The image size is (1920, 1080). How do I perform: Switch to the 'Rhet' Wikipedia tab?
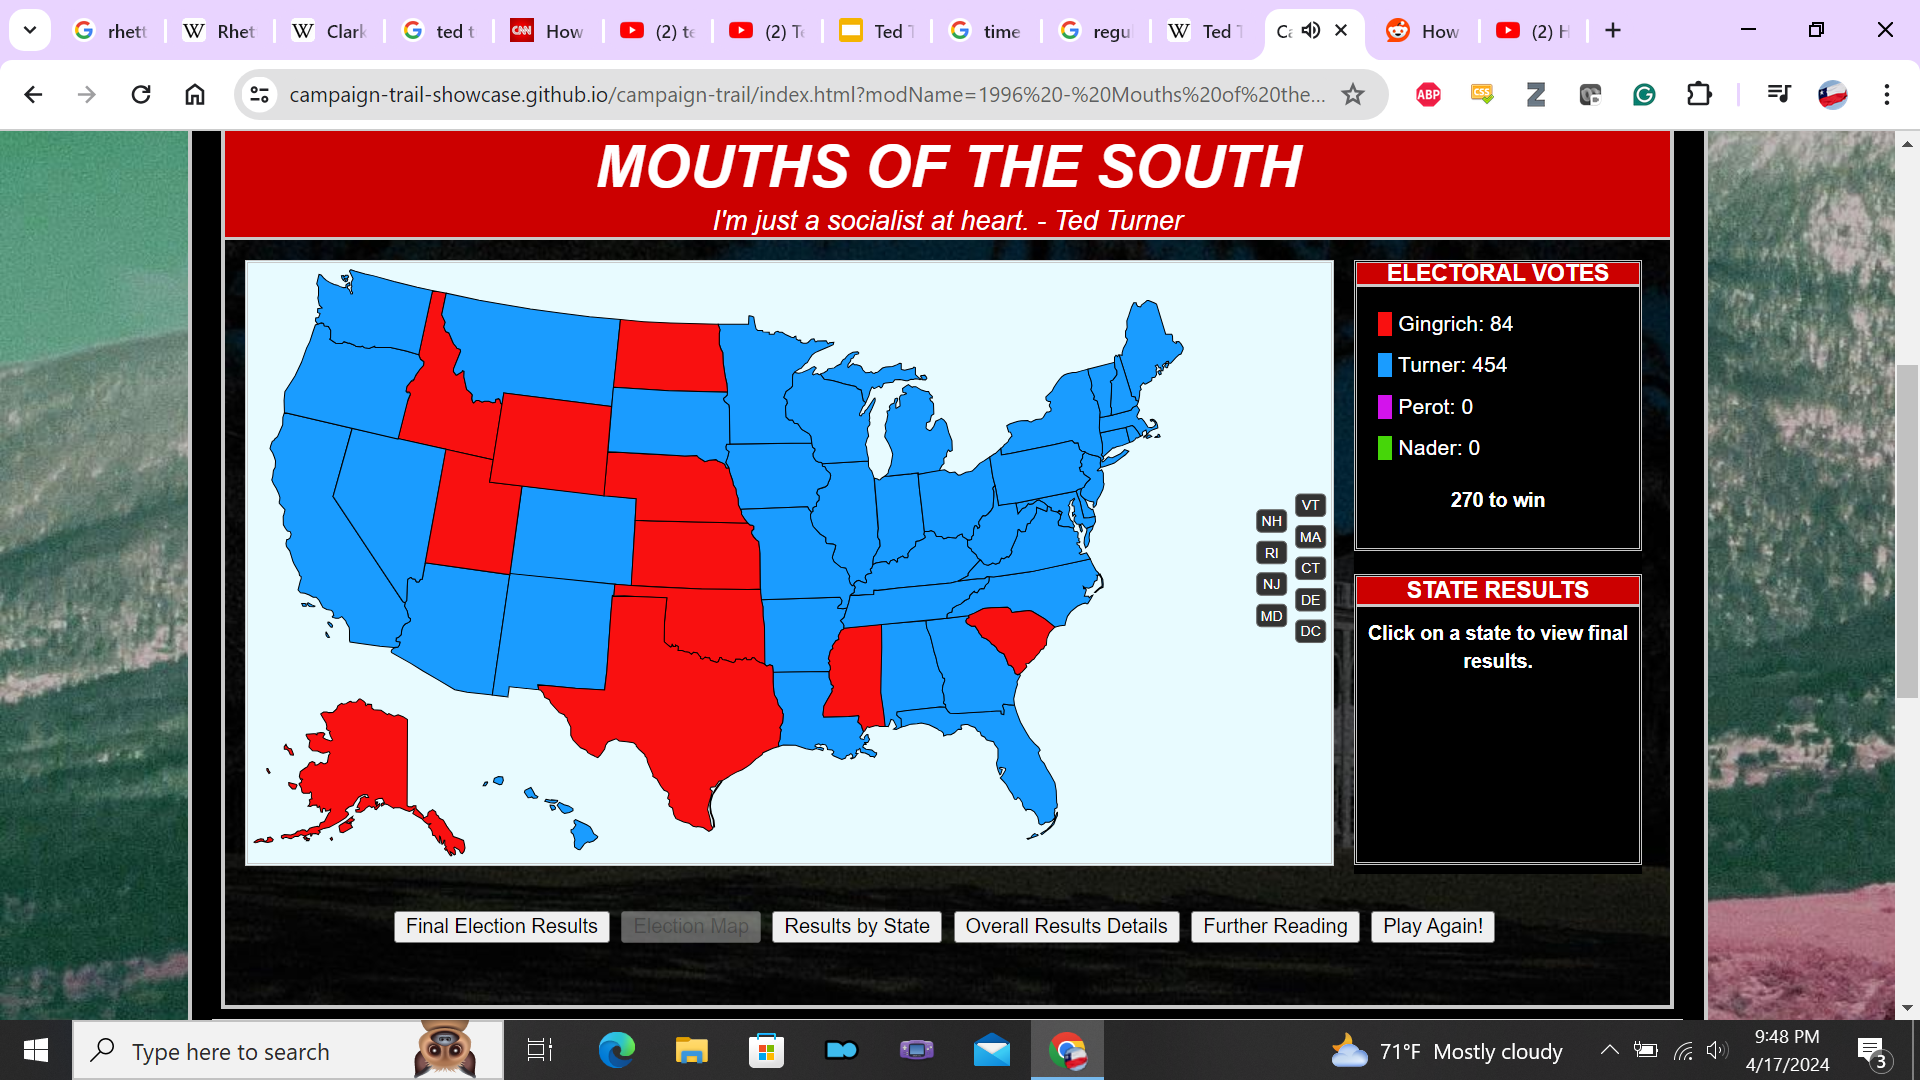point(219,31)
